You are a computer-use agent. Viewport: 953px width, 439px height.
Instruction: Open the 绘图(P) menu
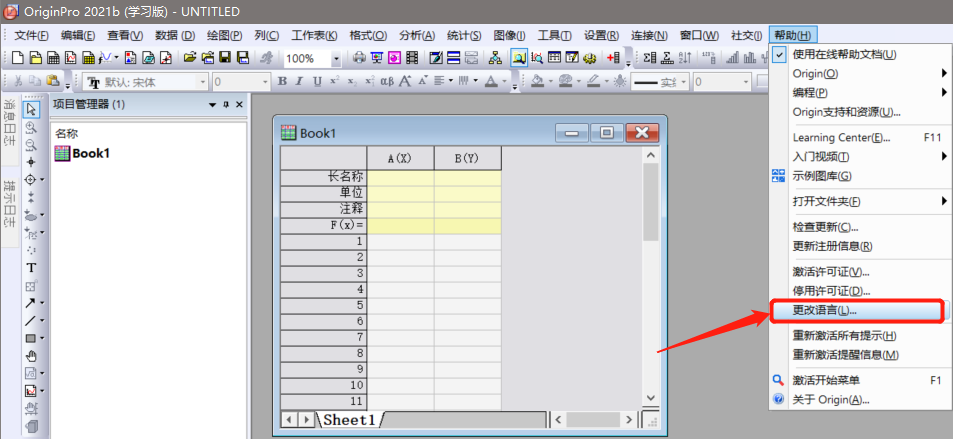coord(224,35)
